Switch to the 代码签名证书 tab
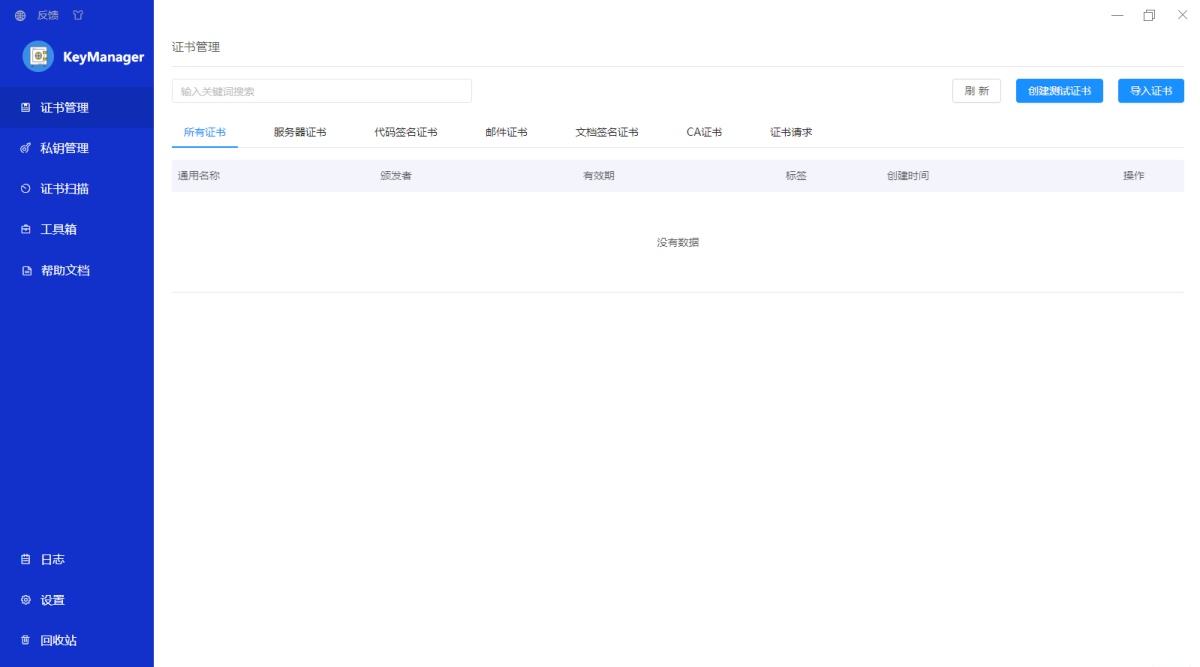 click(406, 132)
